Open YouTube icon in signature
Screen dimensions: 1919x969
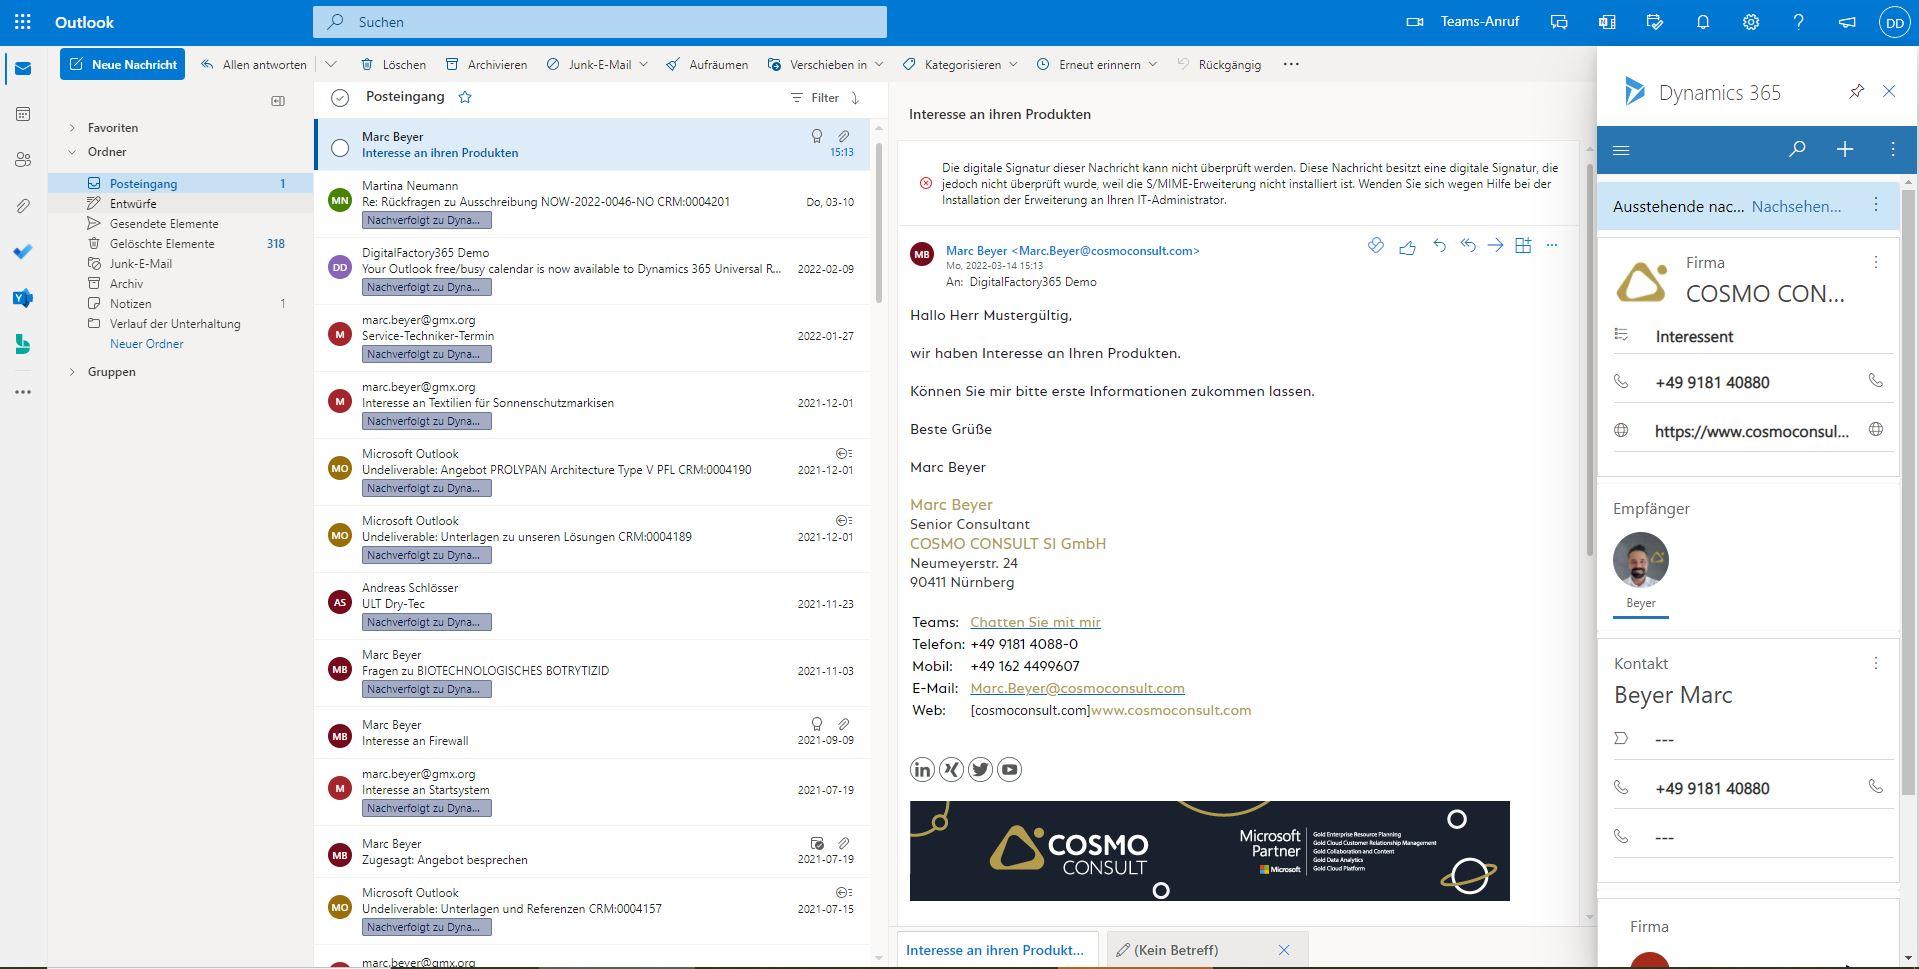1009,769
